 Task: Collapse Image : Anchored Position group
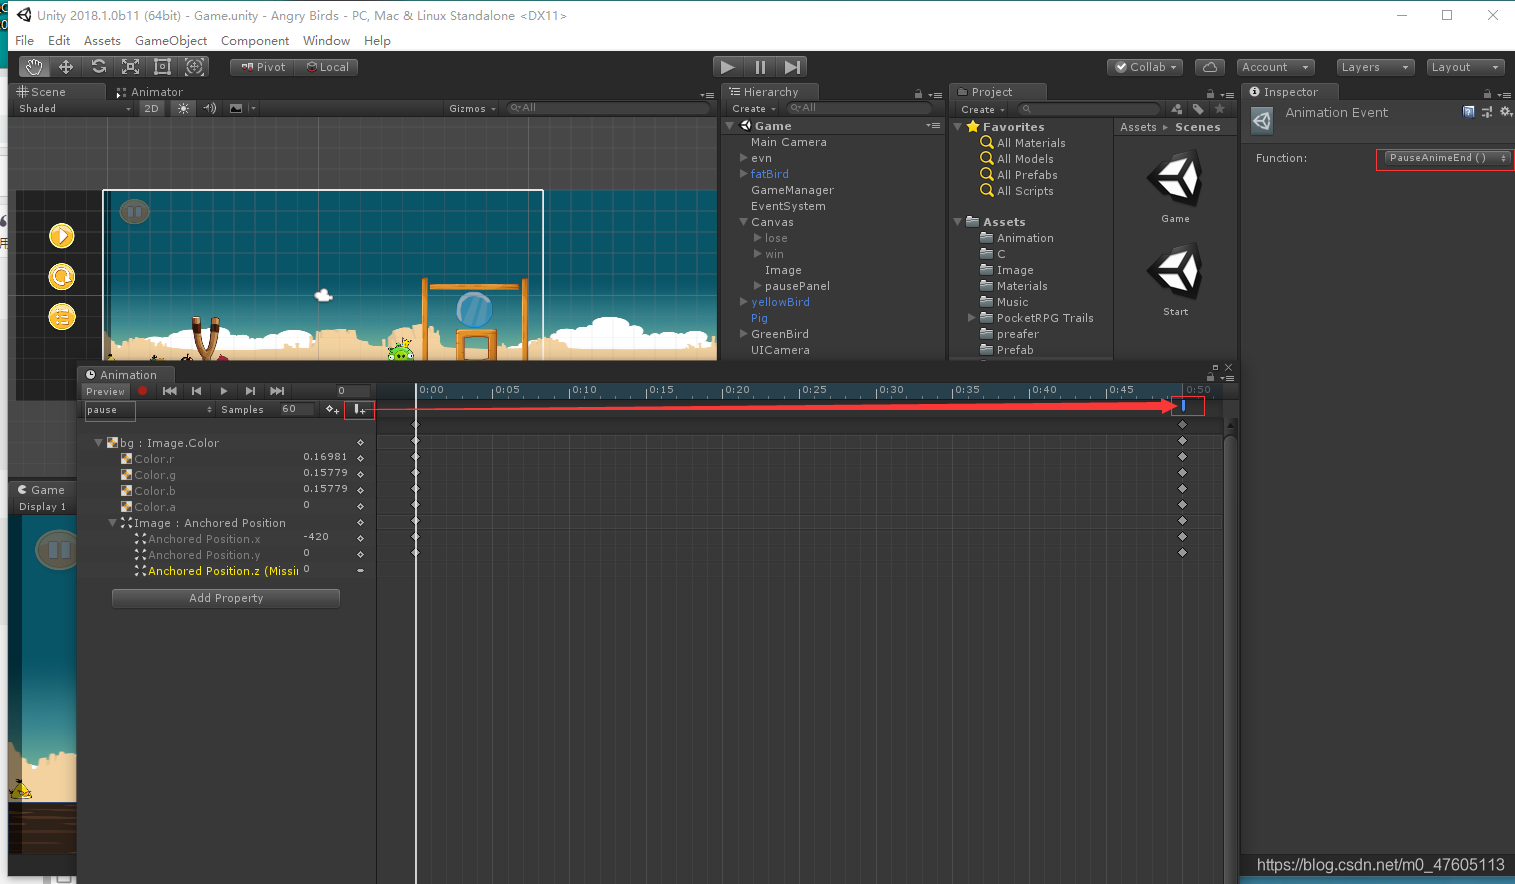pos(112,523)
